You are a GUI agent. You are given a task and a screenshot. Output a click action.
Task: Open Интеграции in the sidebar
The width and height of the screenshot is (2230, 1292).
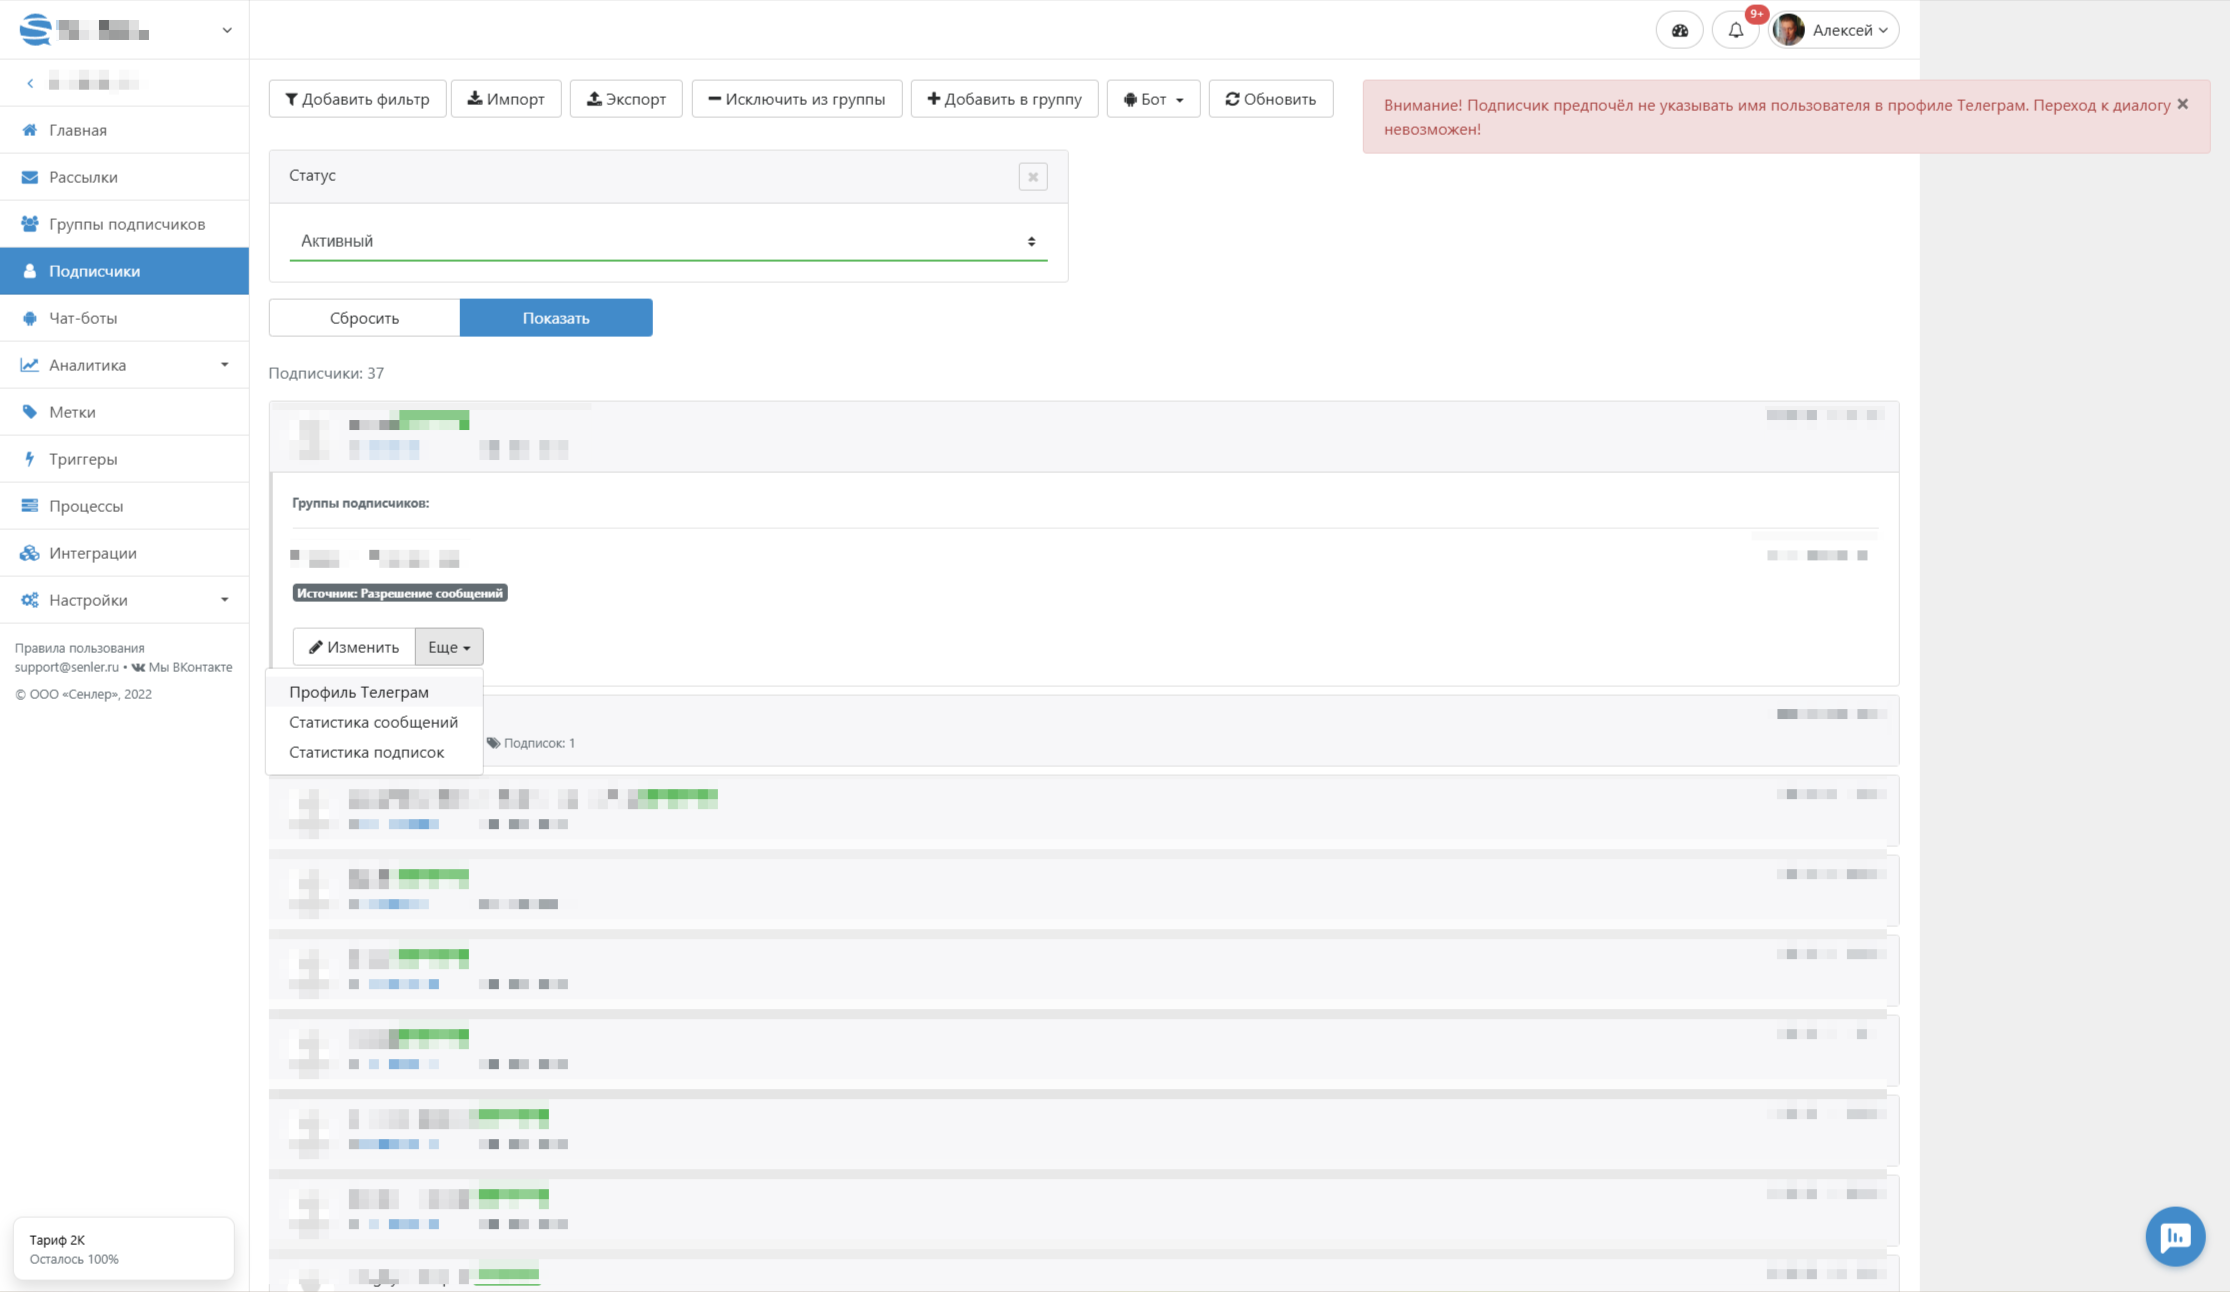coord(92,553)
